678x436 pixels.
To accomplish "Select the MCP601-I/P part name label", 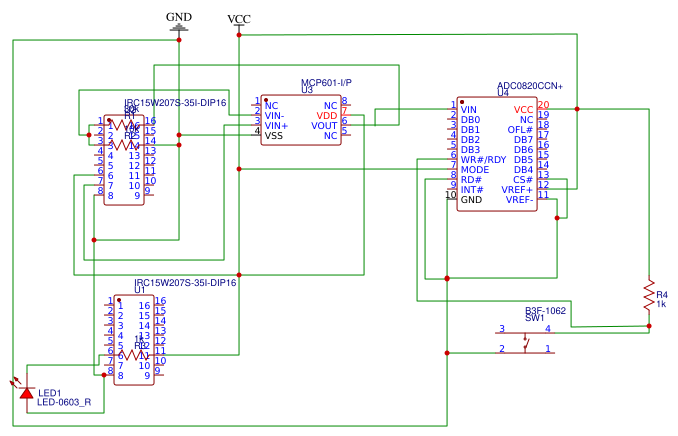I will pyautogui.click(x=326, y=82).
